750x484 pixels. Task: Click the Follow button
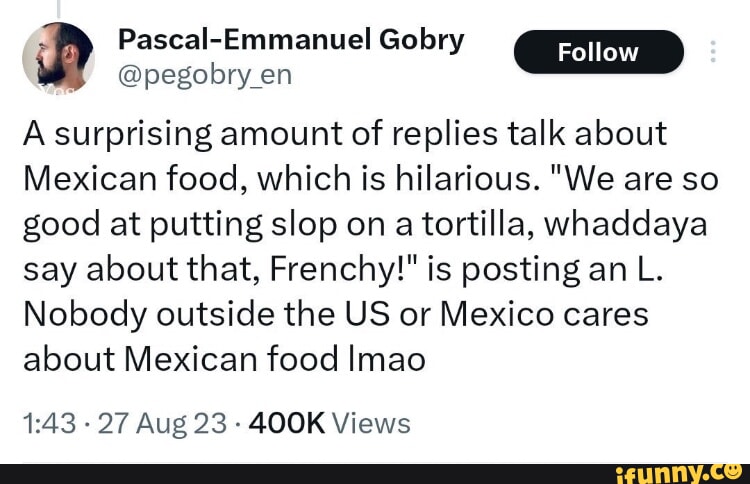(598, 52)
